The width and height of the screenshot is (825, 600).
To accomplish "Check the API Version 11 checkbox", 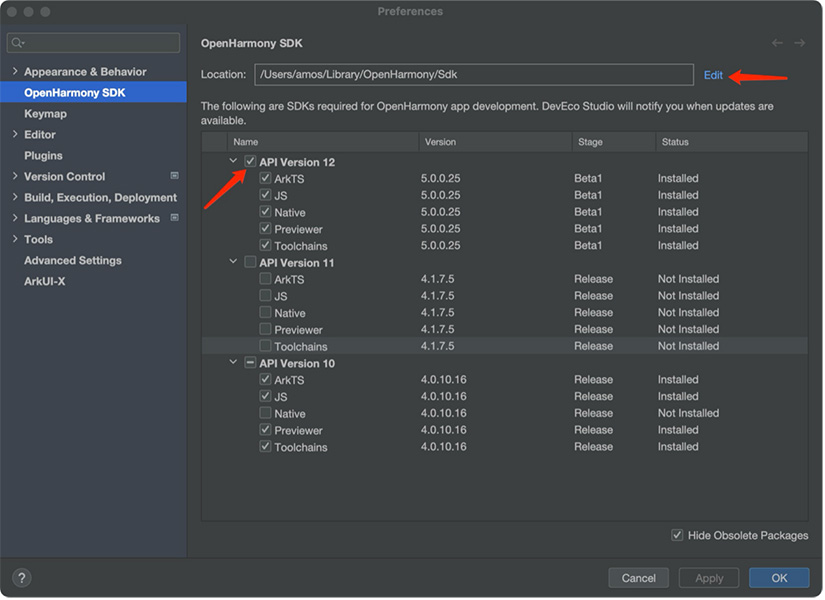I will [x=250, y=263].
